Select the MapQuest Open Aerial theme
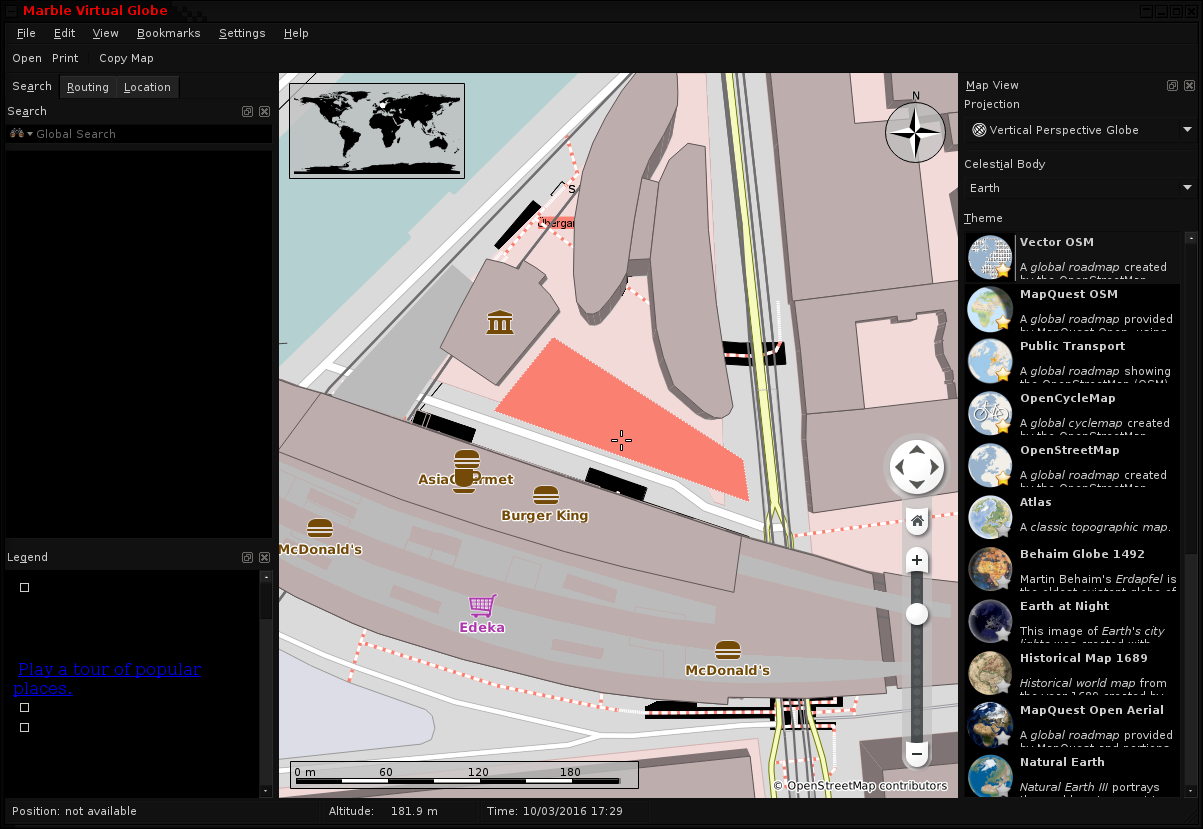1203x829 pixels. click(x=1073, y=725)
